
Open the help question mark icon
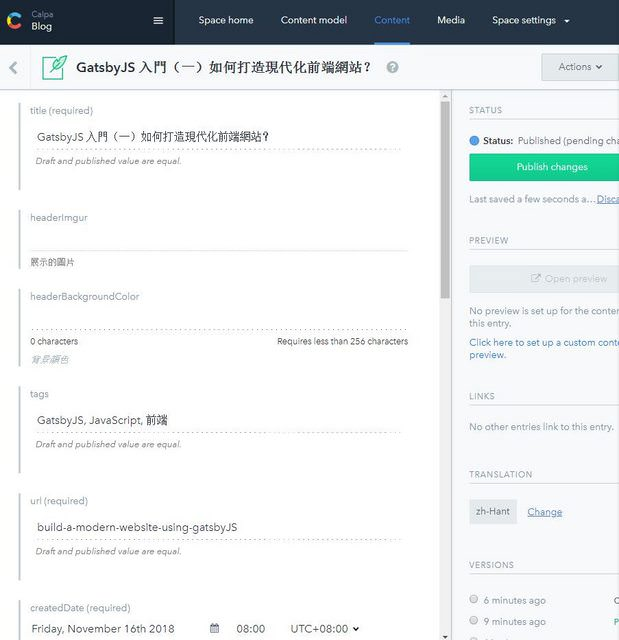393,67
